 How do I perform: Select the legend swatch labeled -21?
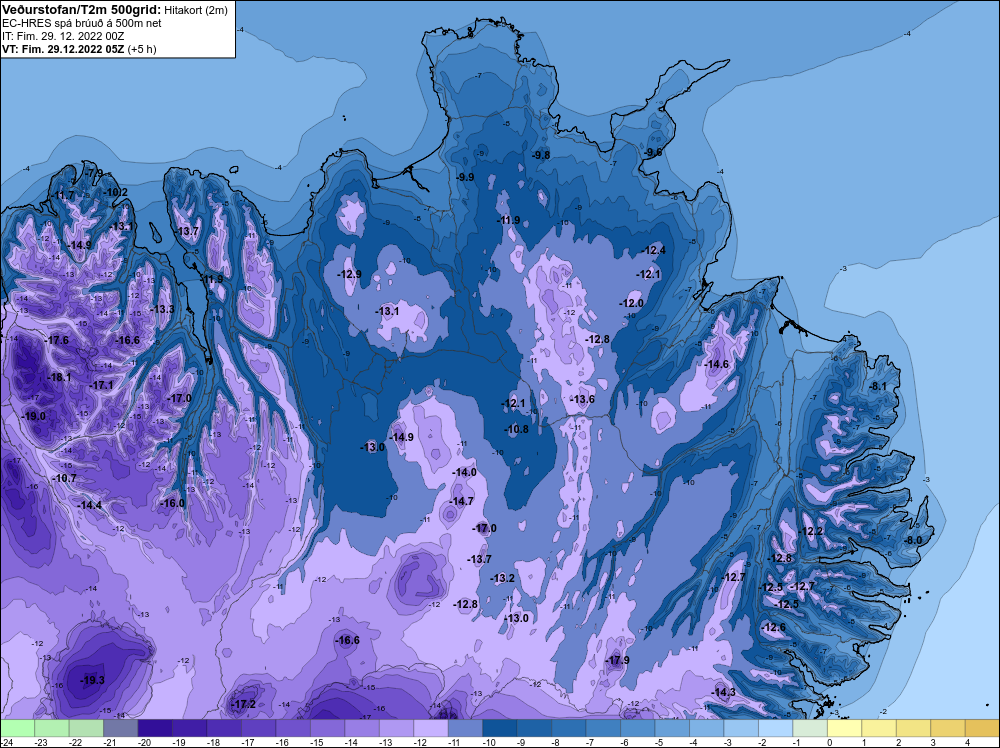click(121, 728)
